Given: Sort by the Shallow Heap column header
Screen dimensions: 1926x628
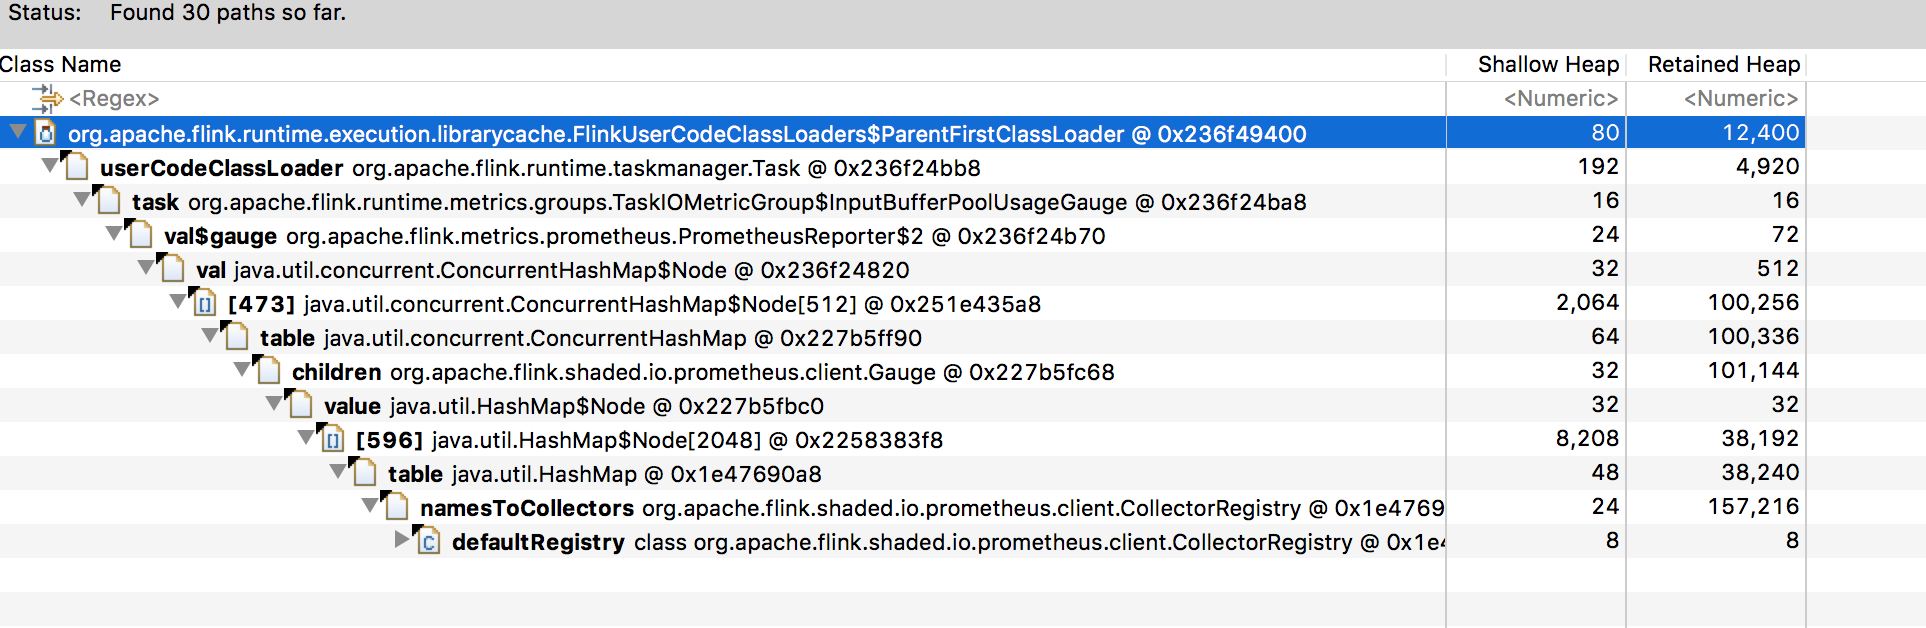Looking at the screenshot, I should (1547, 65).
